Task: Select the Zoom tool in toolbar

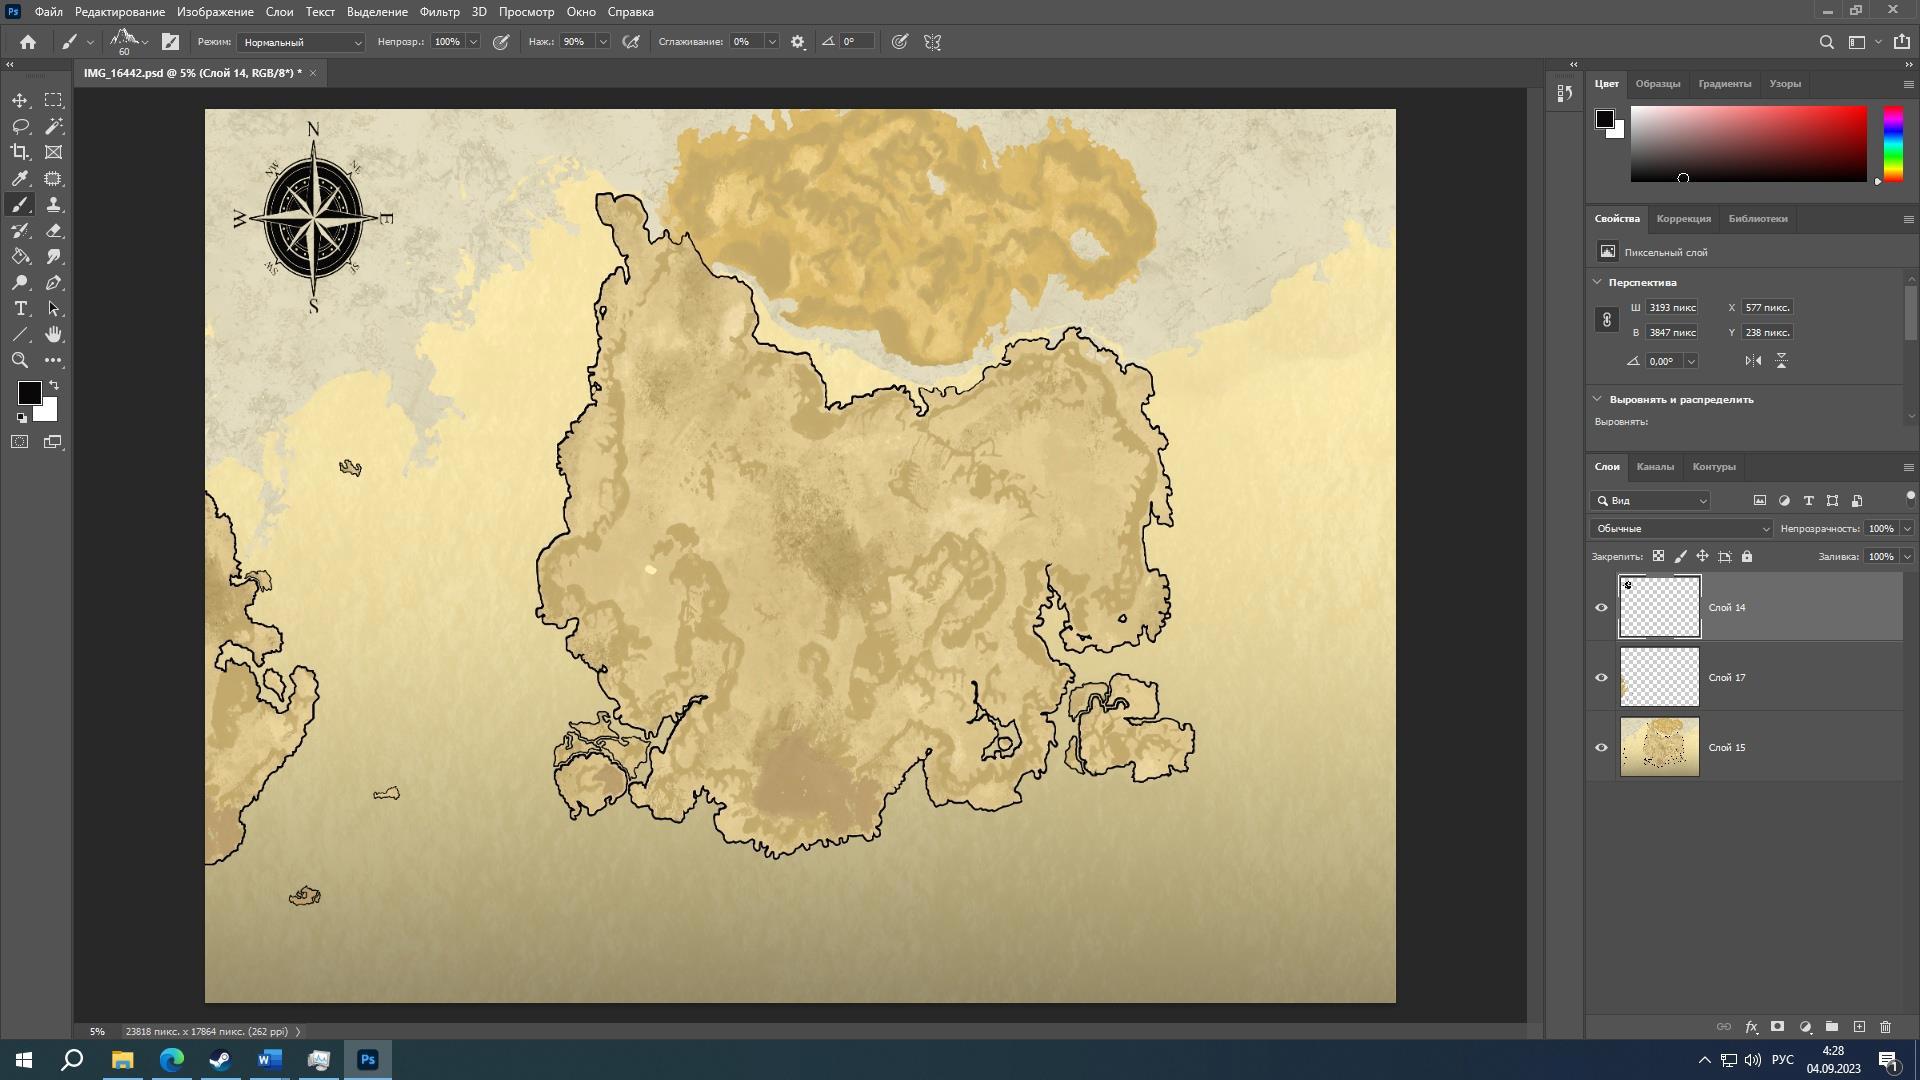Action: (20, 360)
